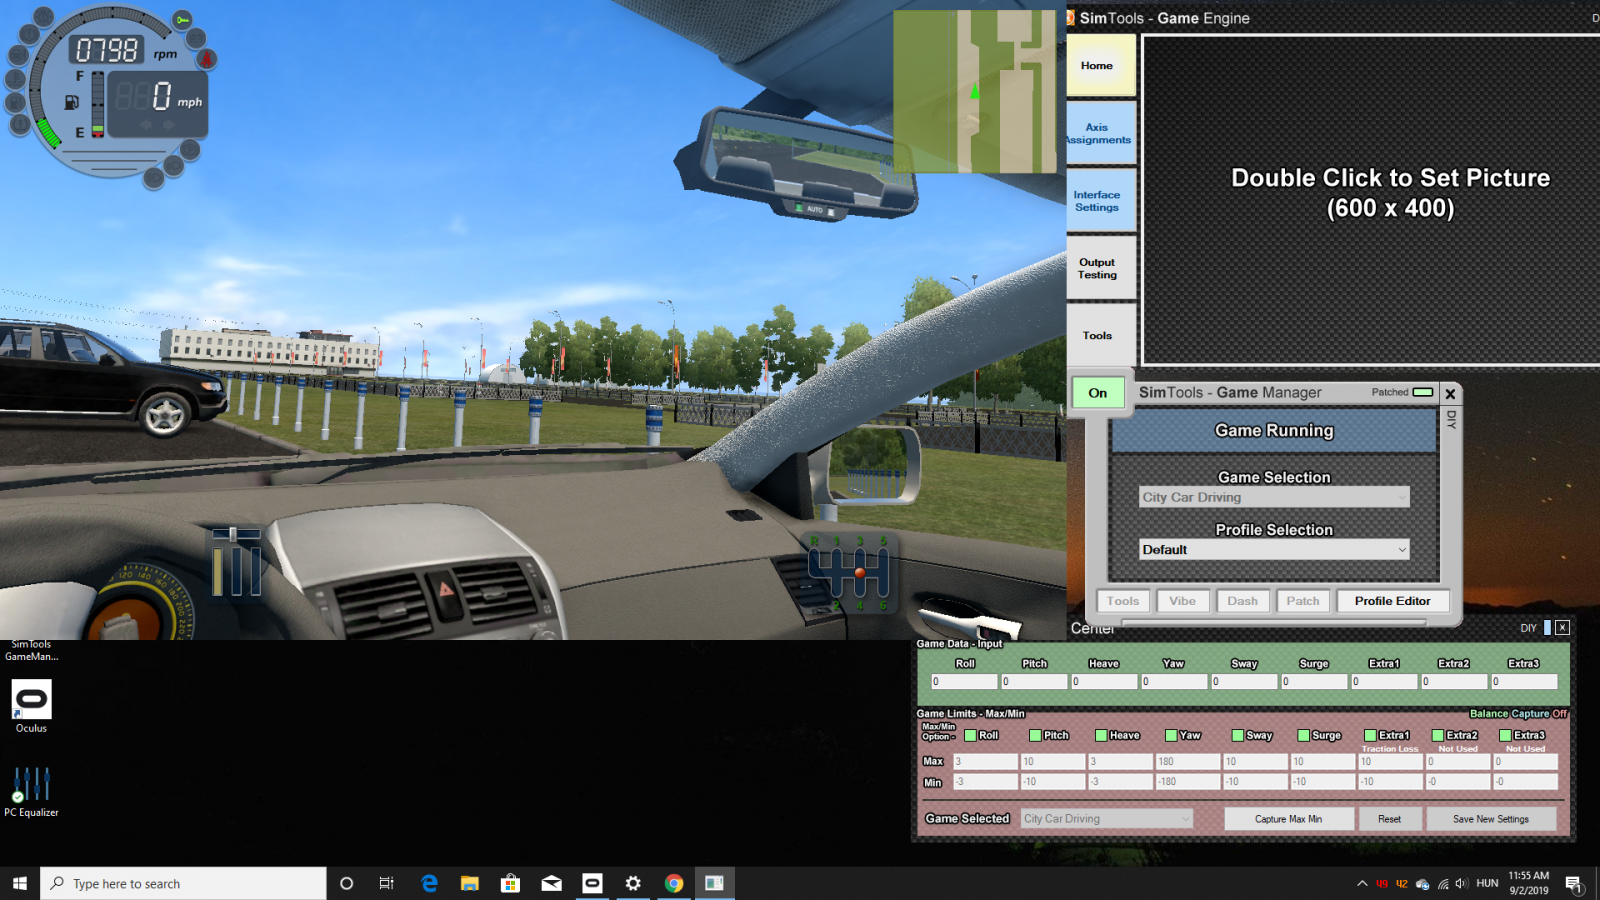Screen dimensions: 1600x900
Task: Enable the Yaw Max/Min option checkbox
Action: click(x=1171, y=735)
